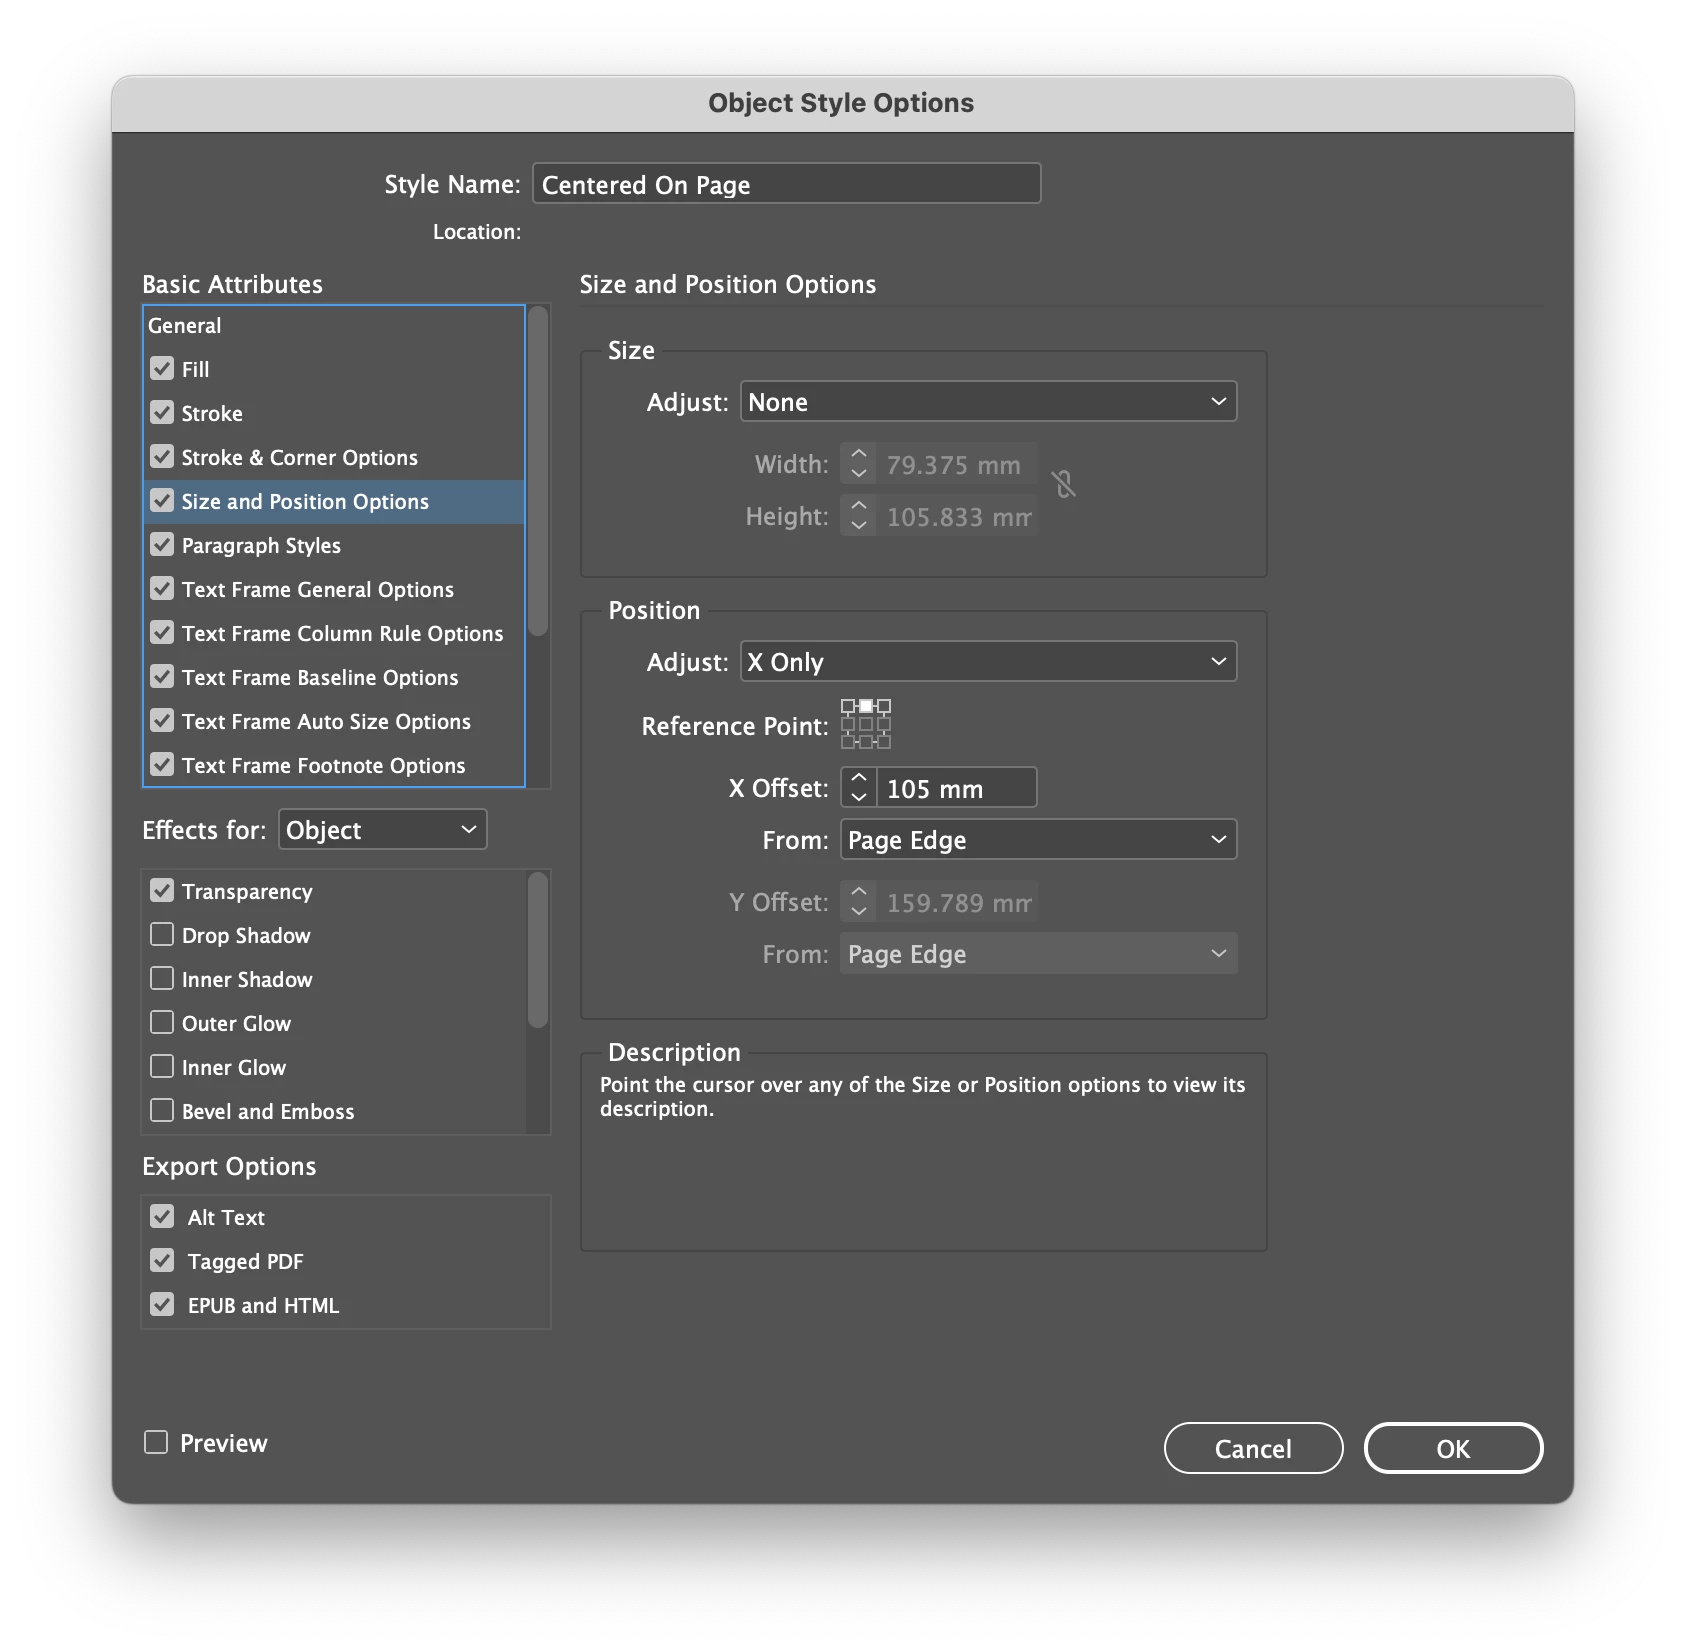The height and width of the screenshot is (1652, 1686).
Task: Click the Basic Attributes list scrollbar
Action: 538,470
